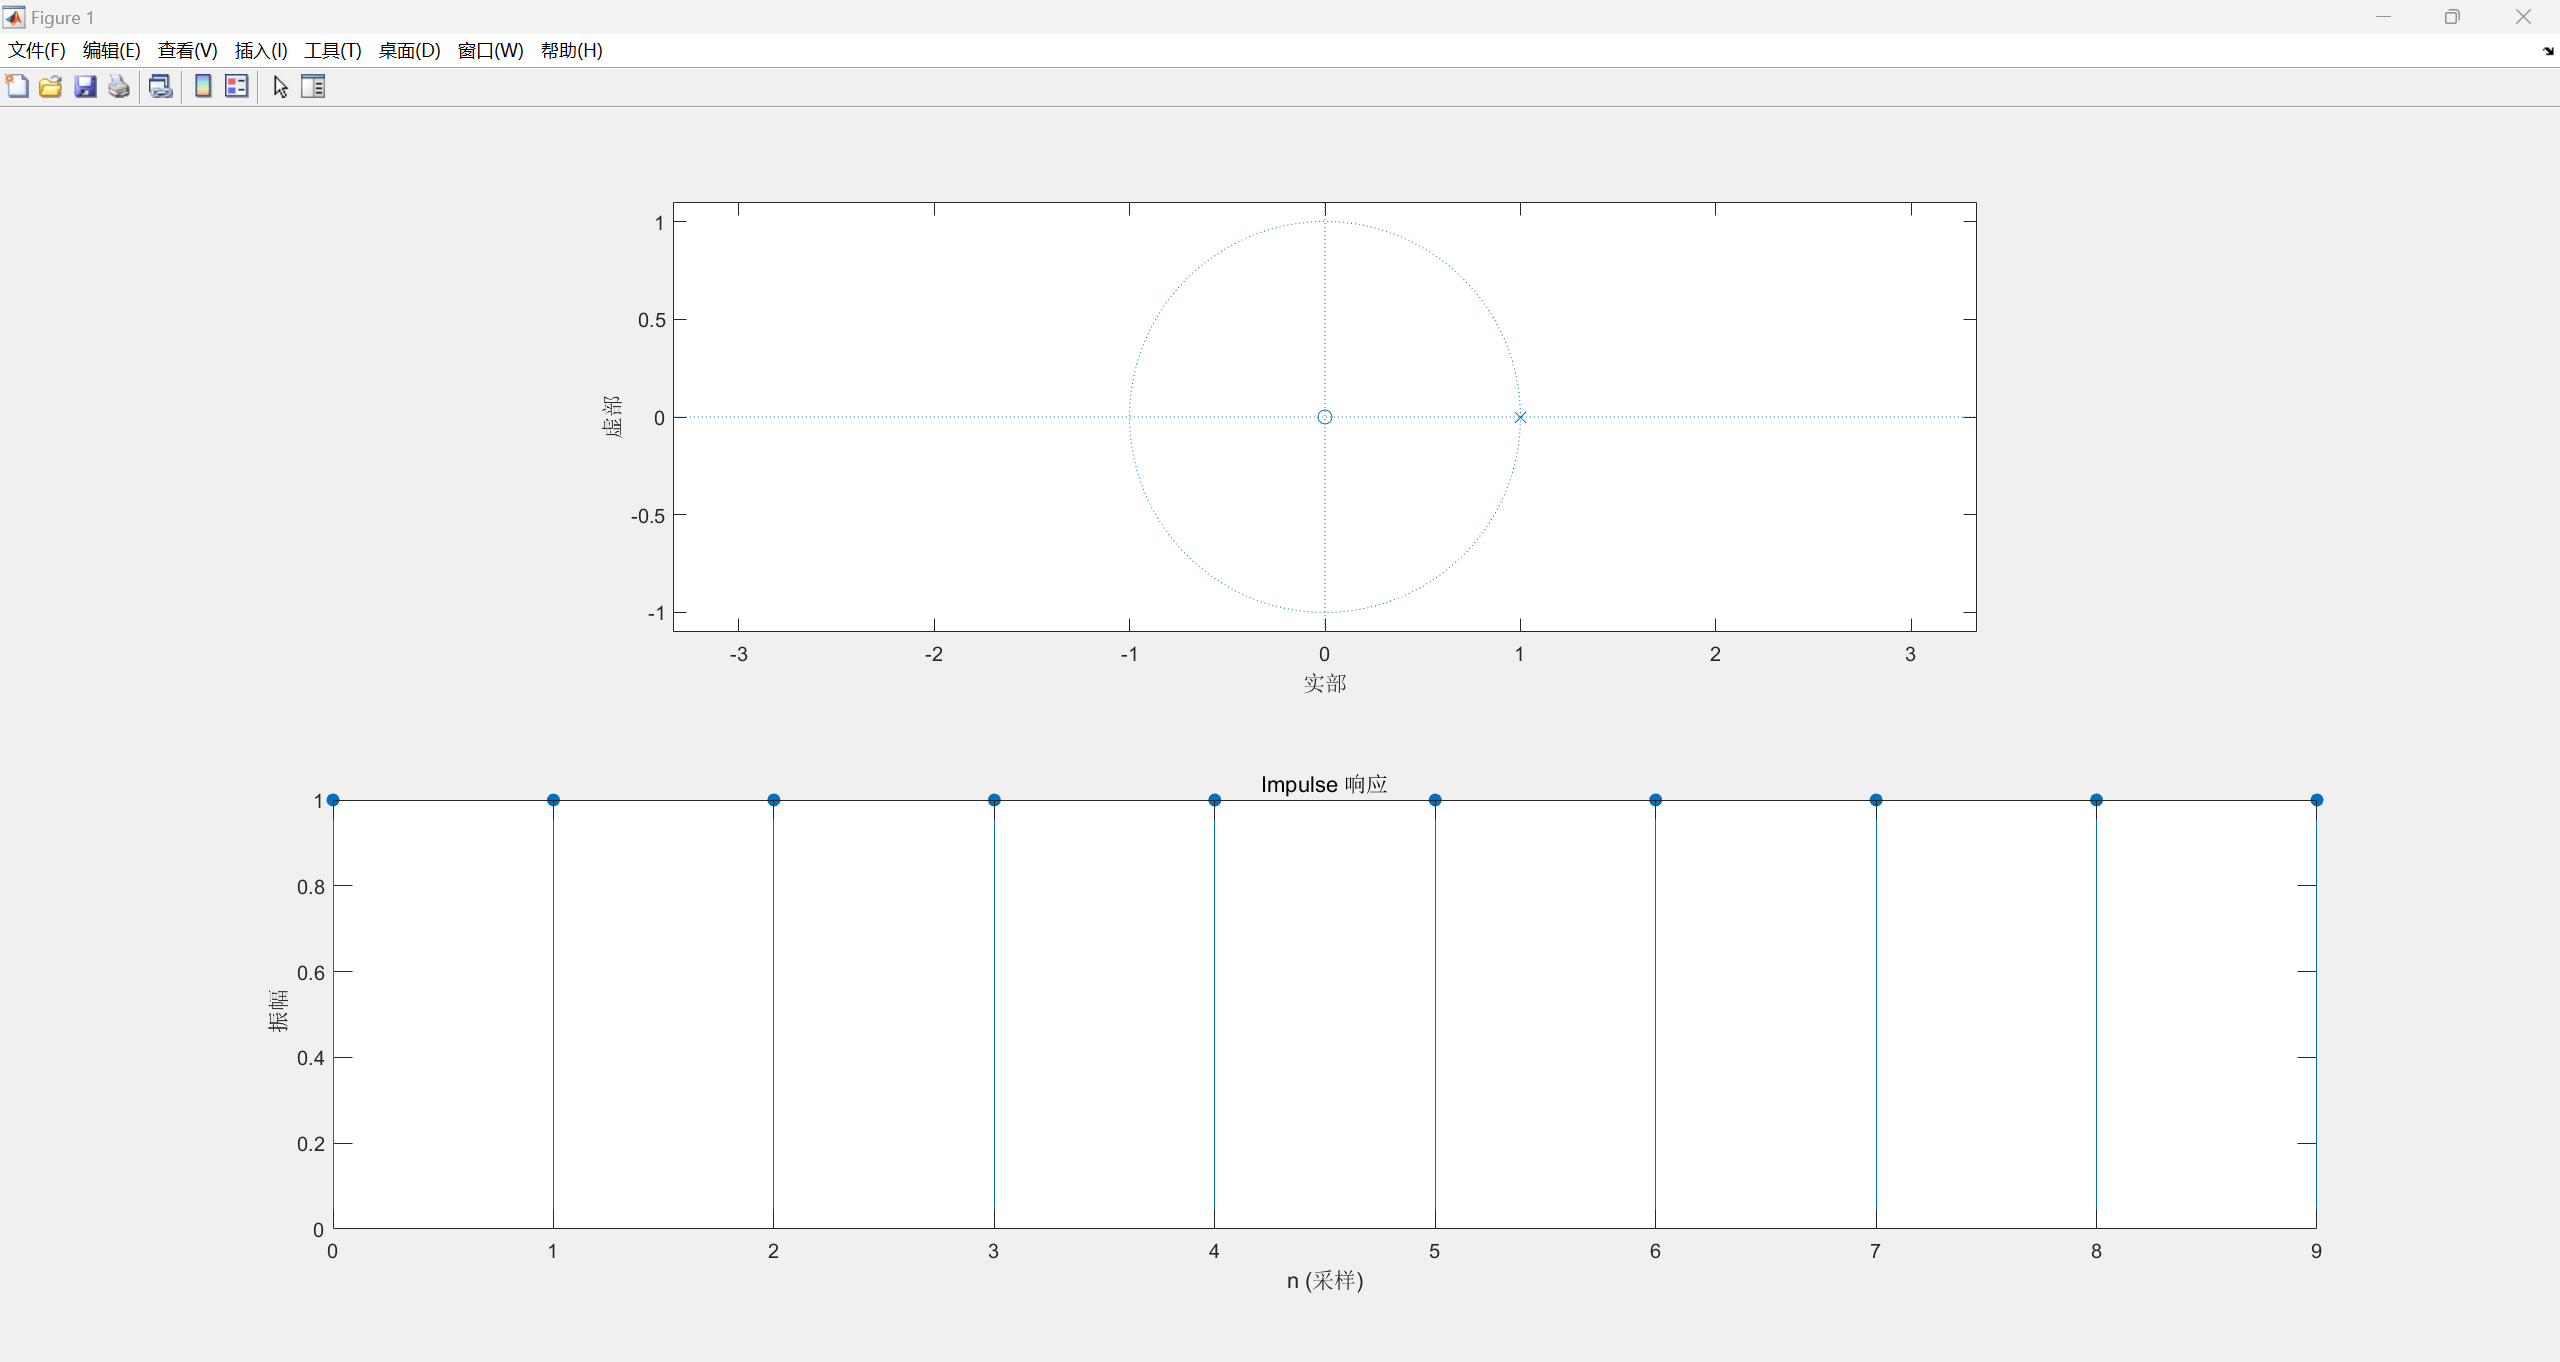This screenshot has height=1362, width=2560.
Task: Insert Colorbar from the toolbar
Action: coord(203,87)
